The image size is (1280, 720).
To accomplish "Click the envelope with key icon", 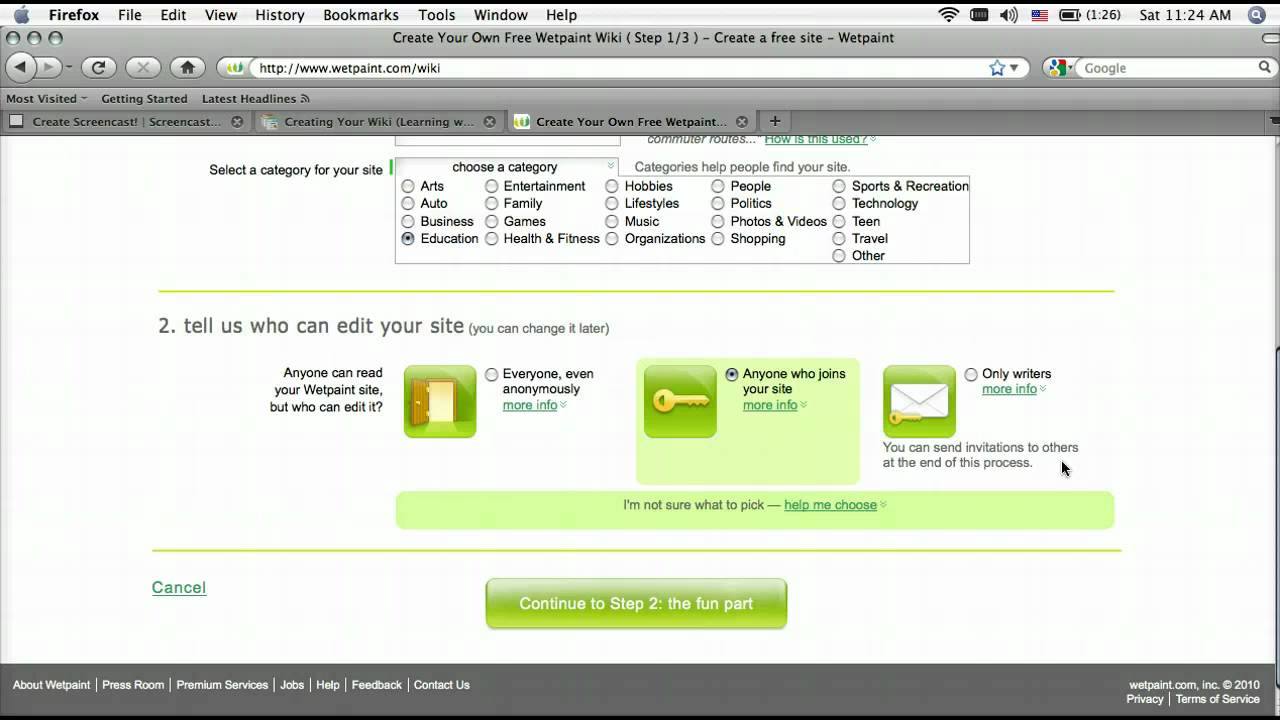I will point(919,401).
